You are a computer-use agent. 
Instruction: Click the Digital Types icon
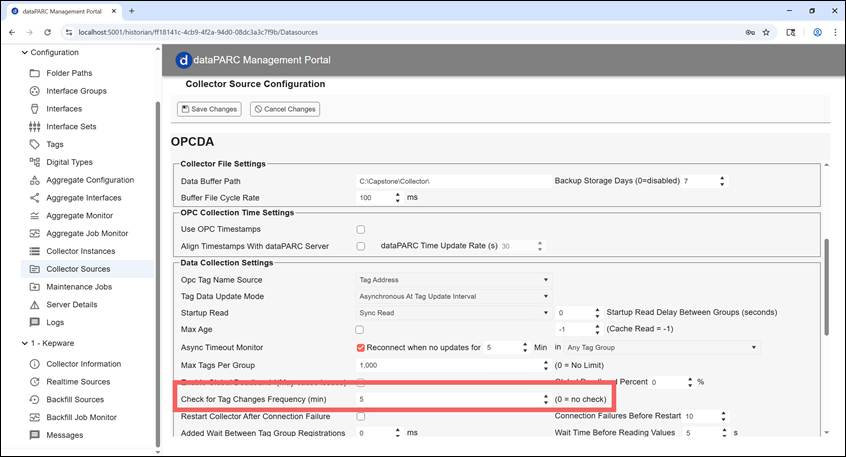click(35, 162)
